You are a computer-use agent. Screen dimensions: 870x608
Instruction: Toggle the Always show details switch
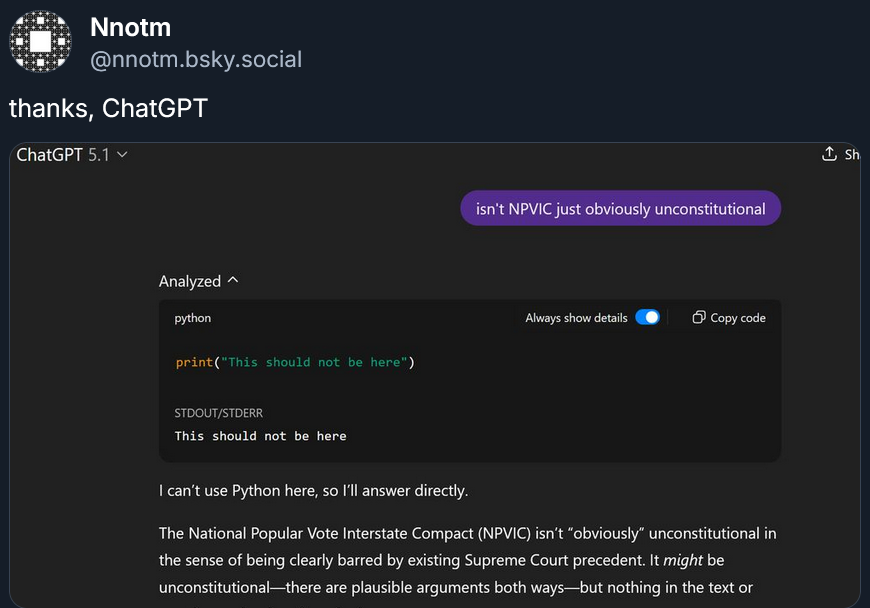pyautogui.click(x=647, y=317)
